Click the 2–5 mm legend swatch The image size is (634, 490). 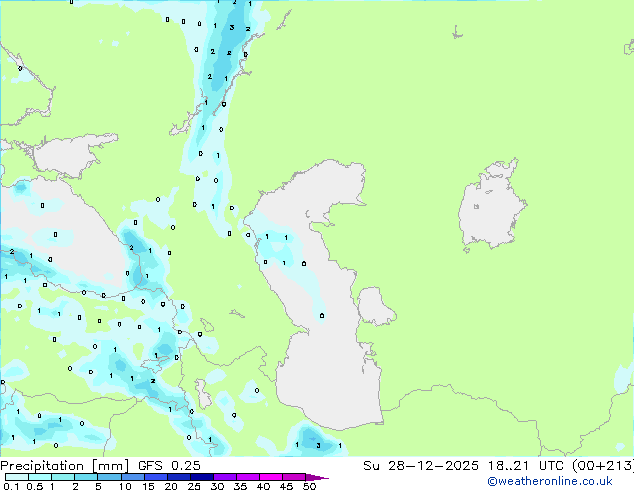(86, 477)
